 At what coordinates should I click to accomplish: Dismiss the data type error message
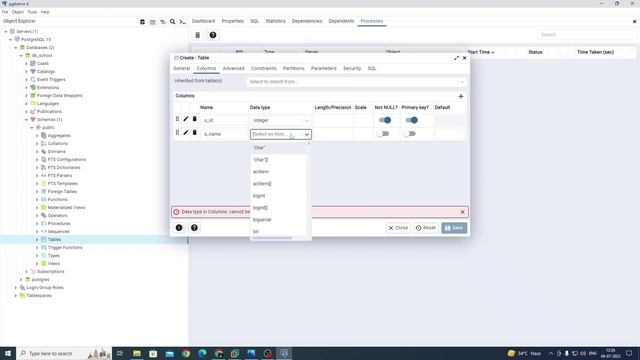[x=462, y=212]
